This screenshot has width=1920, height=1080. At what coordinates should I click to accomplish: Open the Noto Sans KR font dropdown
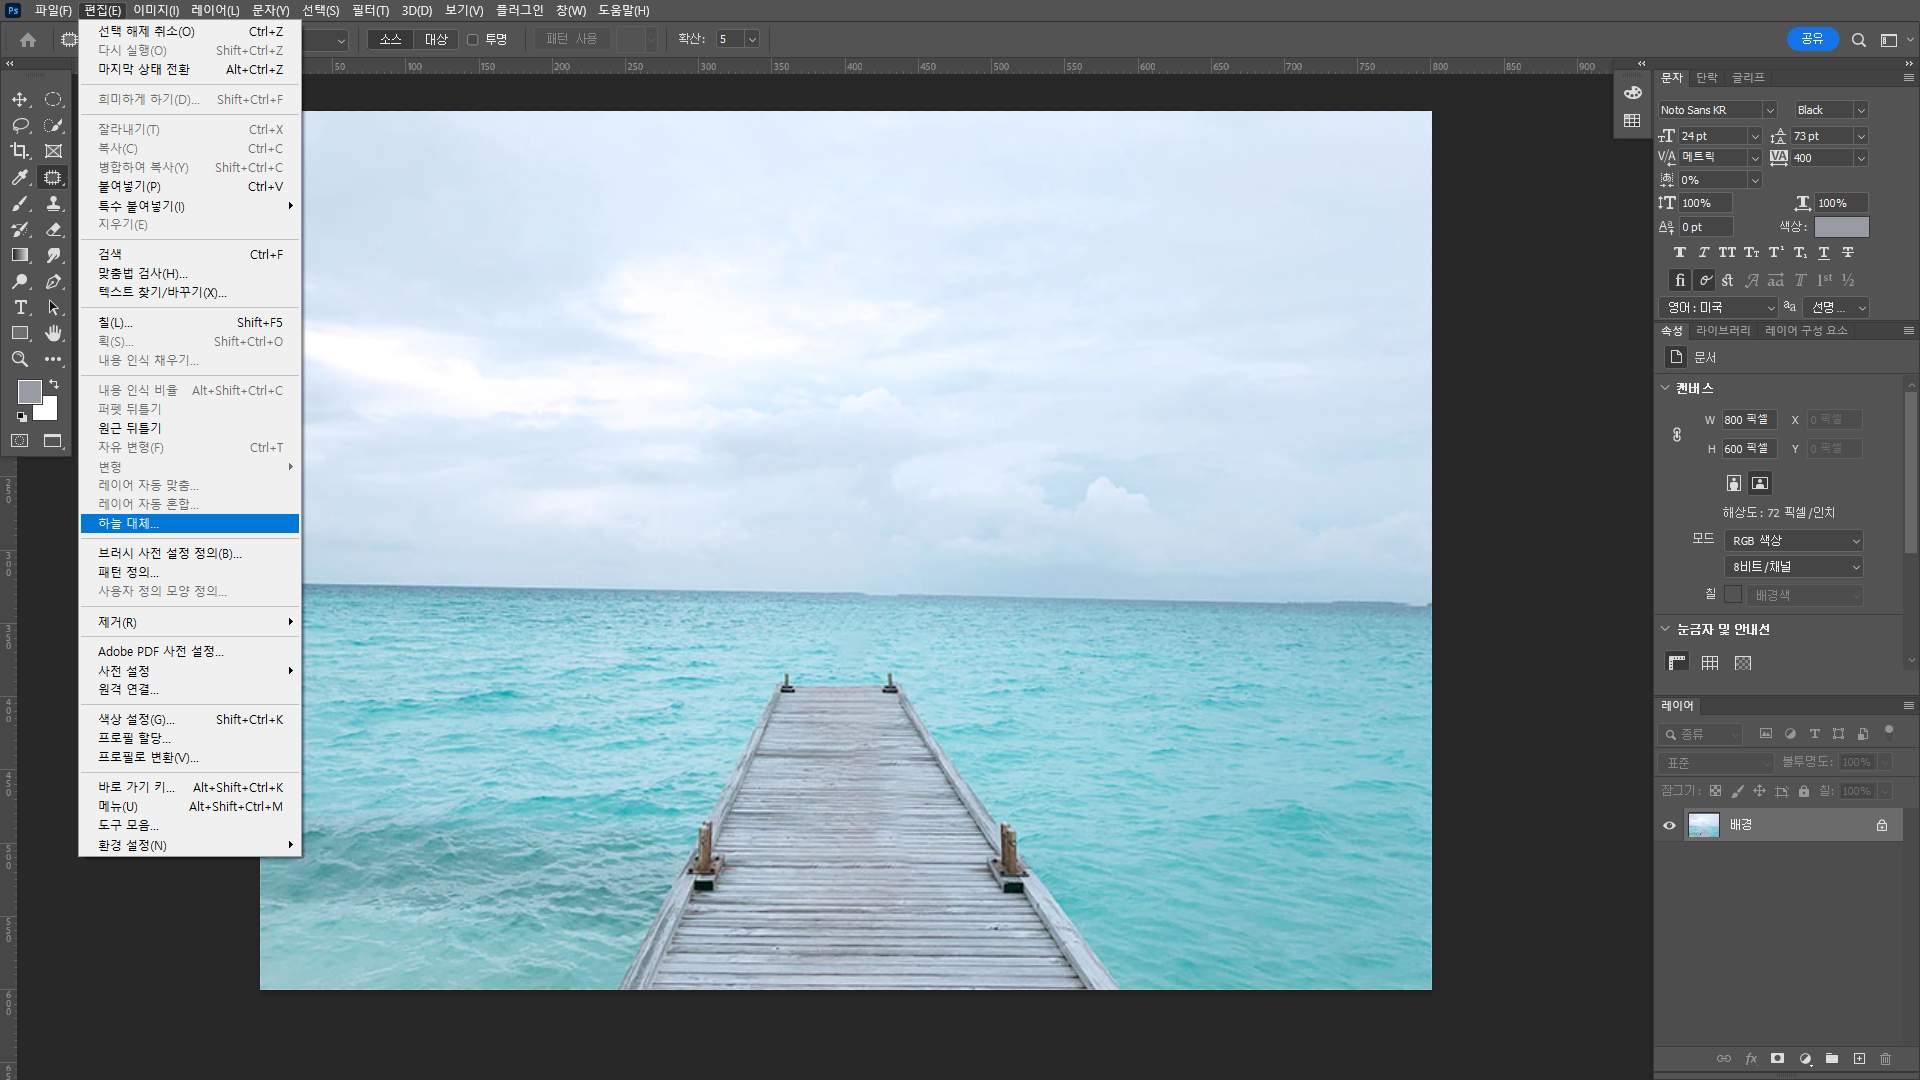pos(1770,110)
